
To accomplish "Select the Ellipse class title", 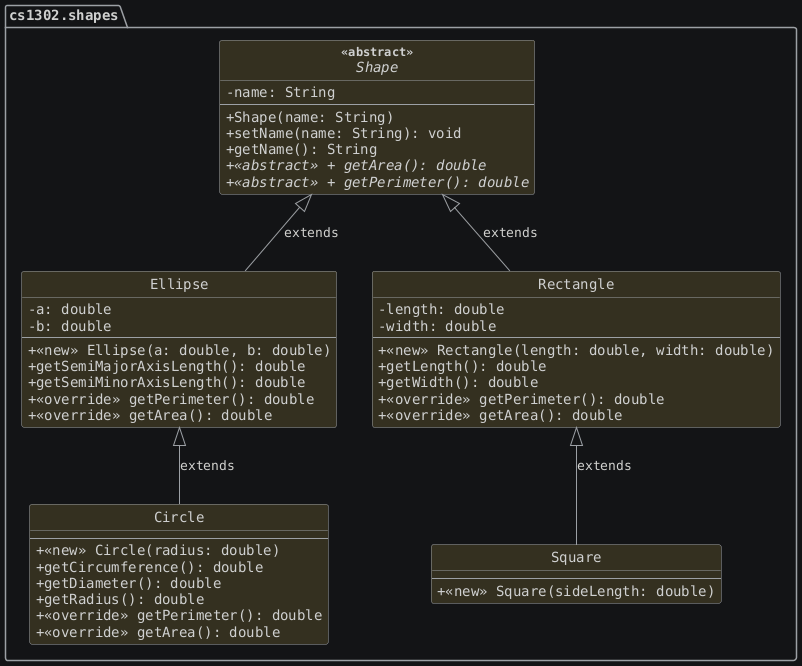I will (179, 284).
